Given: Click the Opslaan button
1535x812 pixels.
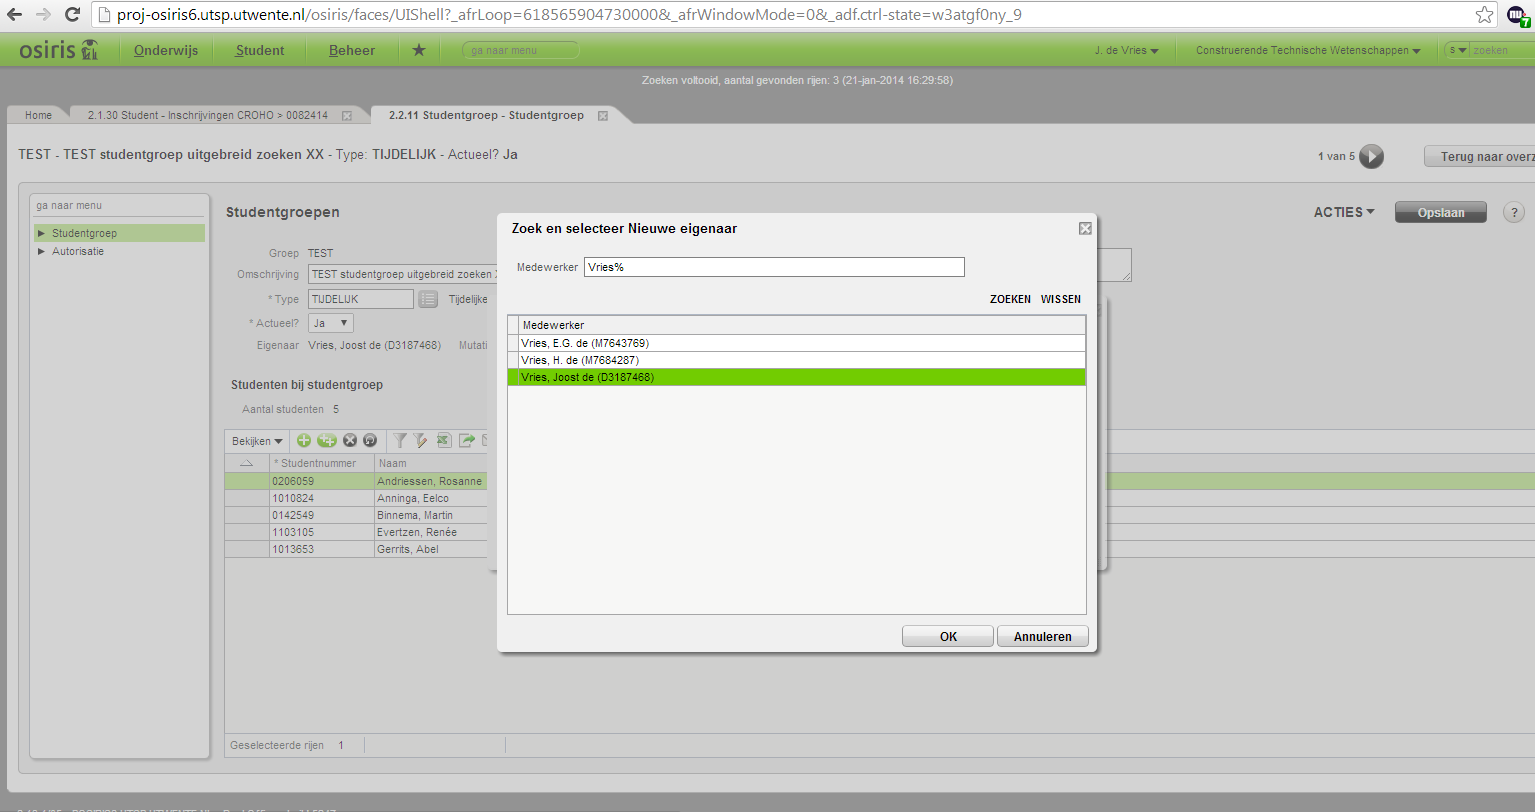Looking at the screenshot, I should point(1441,212).
